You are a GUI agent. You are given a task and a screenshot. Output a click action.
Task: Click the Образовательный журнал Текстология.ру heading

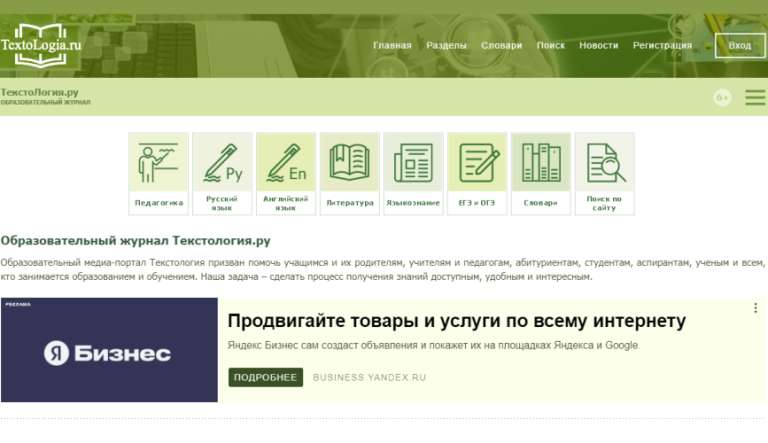point(136,241)
